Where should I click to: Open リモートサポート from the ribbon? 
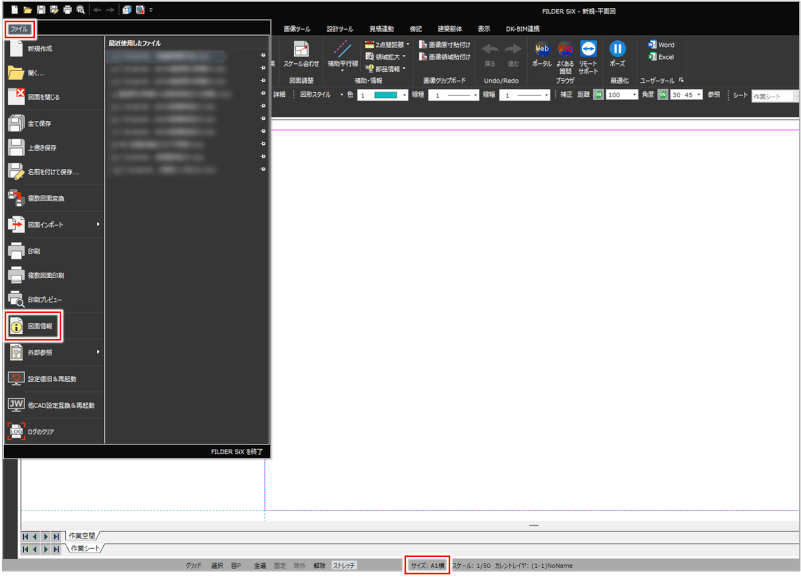coord(588,51)
